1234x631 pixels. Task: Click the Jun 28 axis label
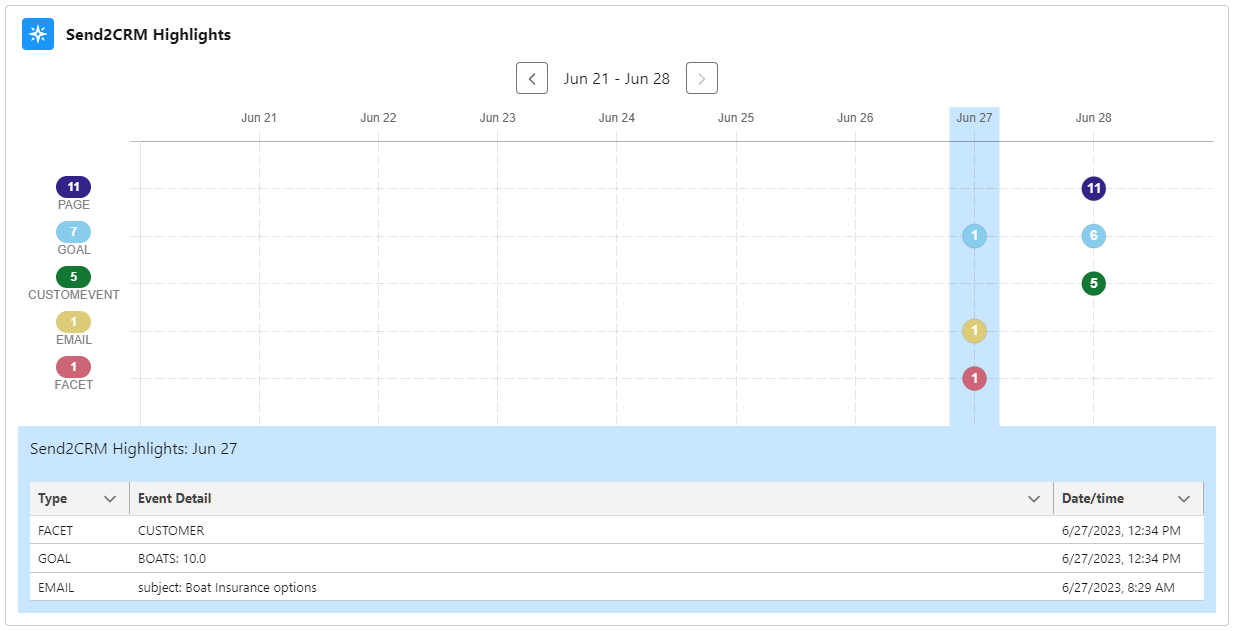[1094, 118]
